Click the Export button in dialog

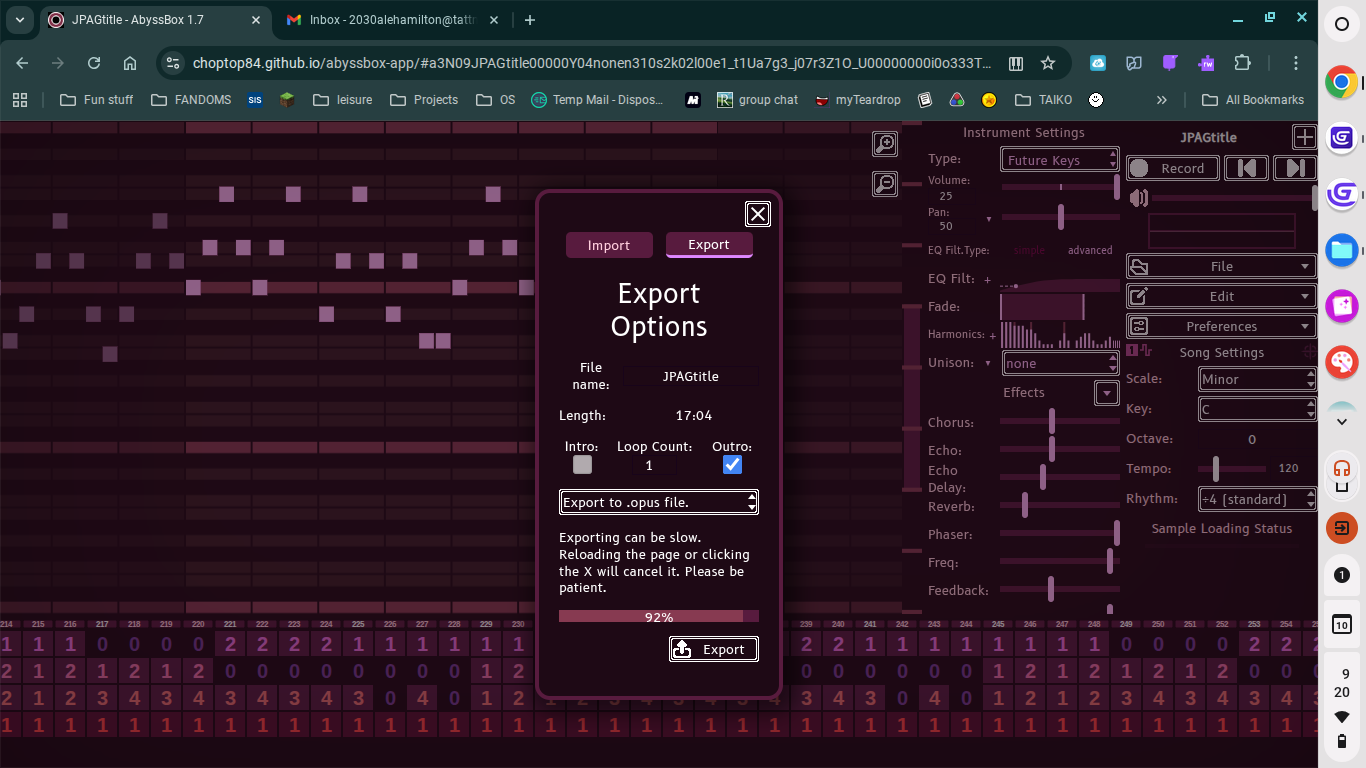tap(714, 649)
